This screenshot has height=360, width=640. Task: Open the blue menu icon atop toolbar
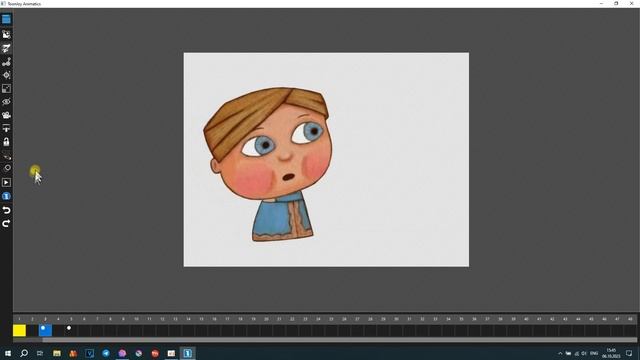[6, 19]
